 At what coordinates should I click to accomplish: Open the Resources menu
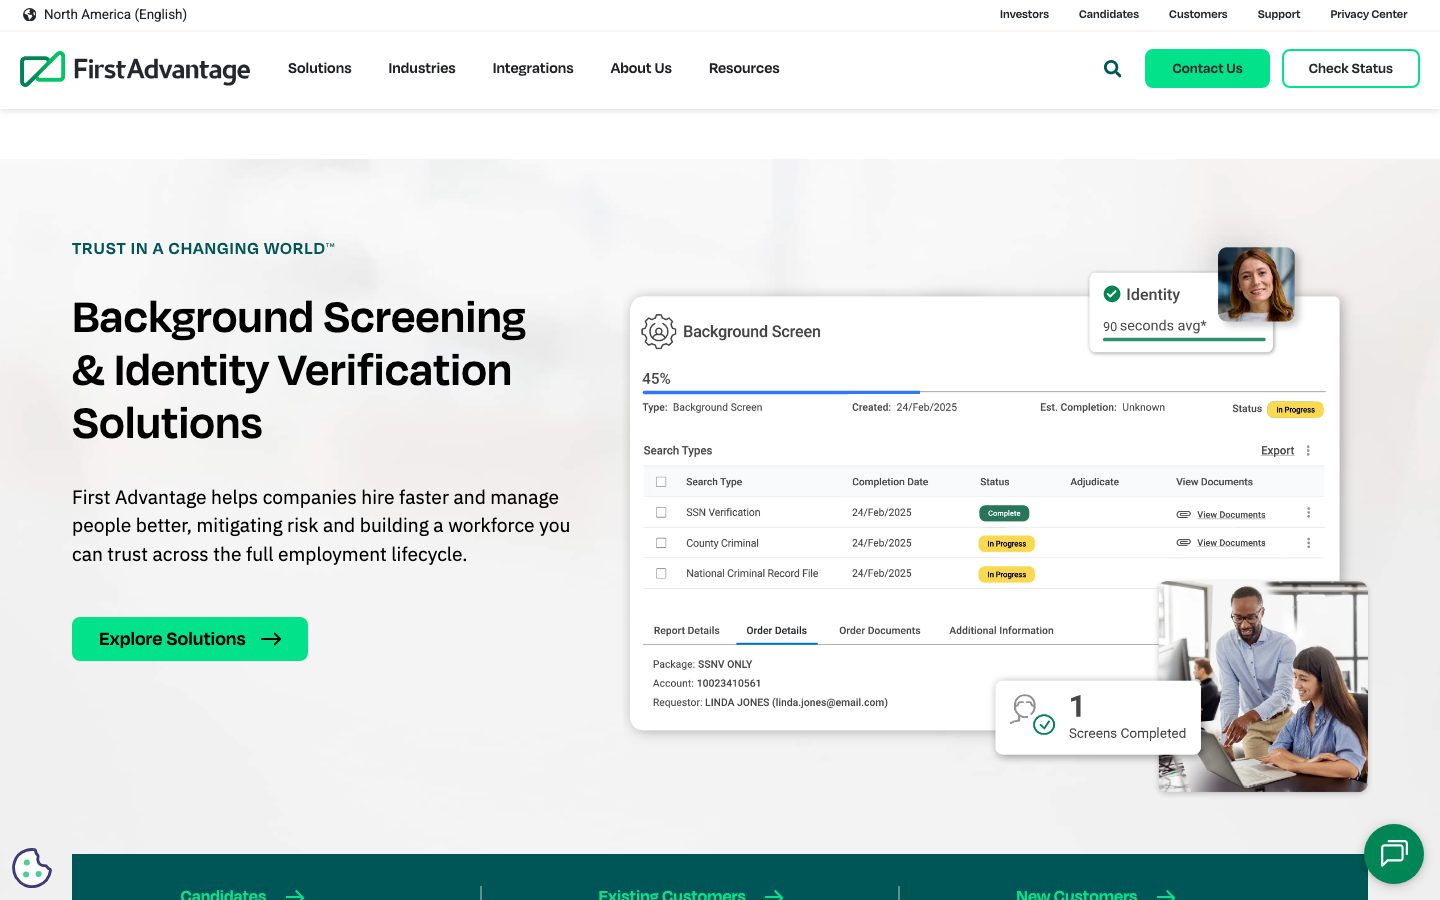point(744,68)
